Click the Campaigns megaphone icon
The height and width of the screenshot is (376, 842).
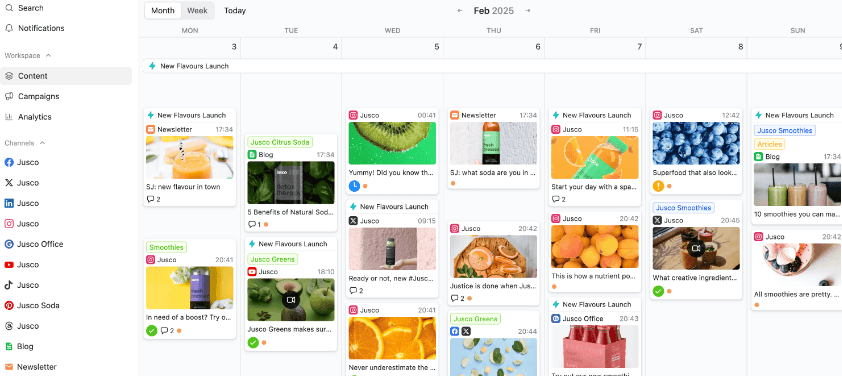point(9,96)
